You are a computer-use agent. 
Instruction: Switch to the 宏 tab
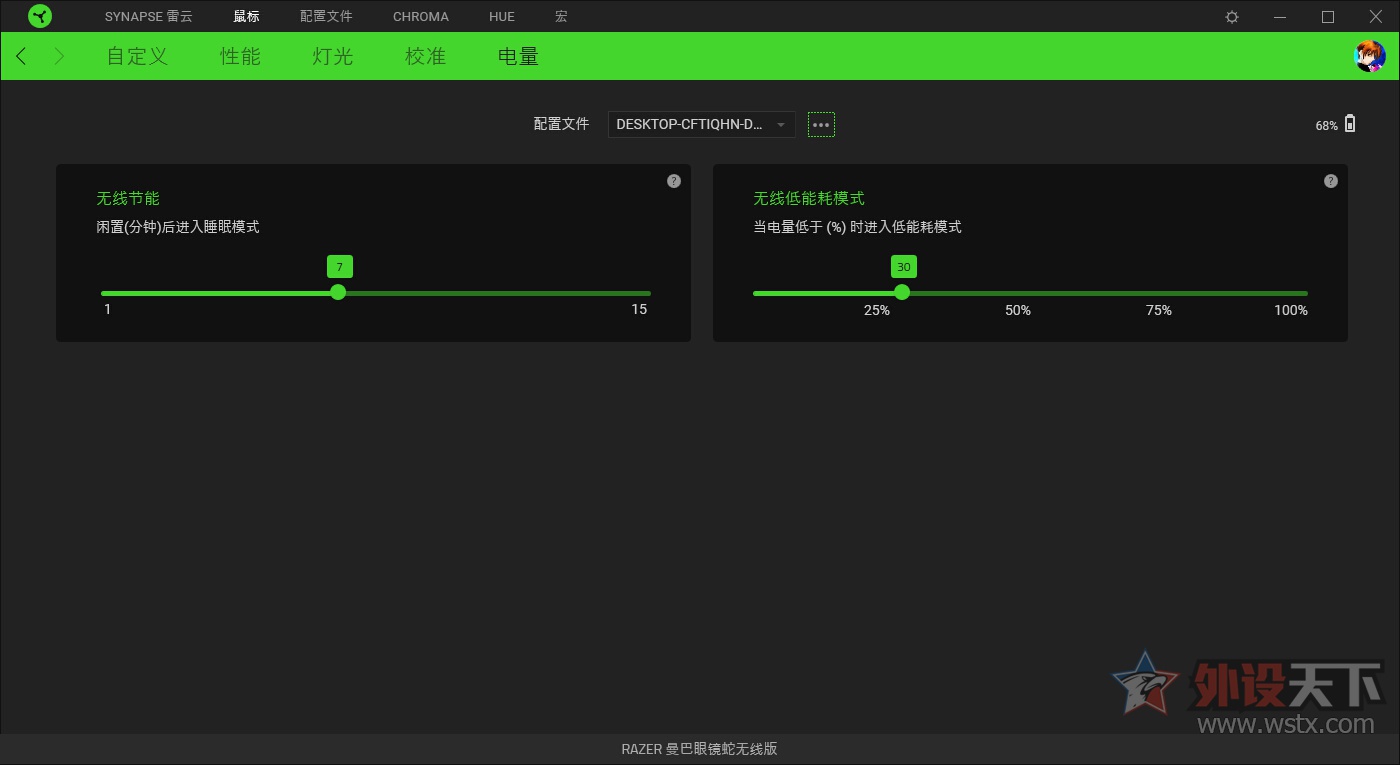click(x=561, y=17)
